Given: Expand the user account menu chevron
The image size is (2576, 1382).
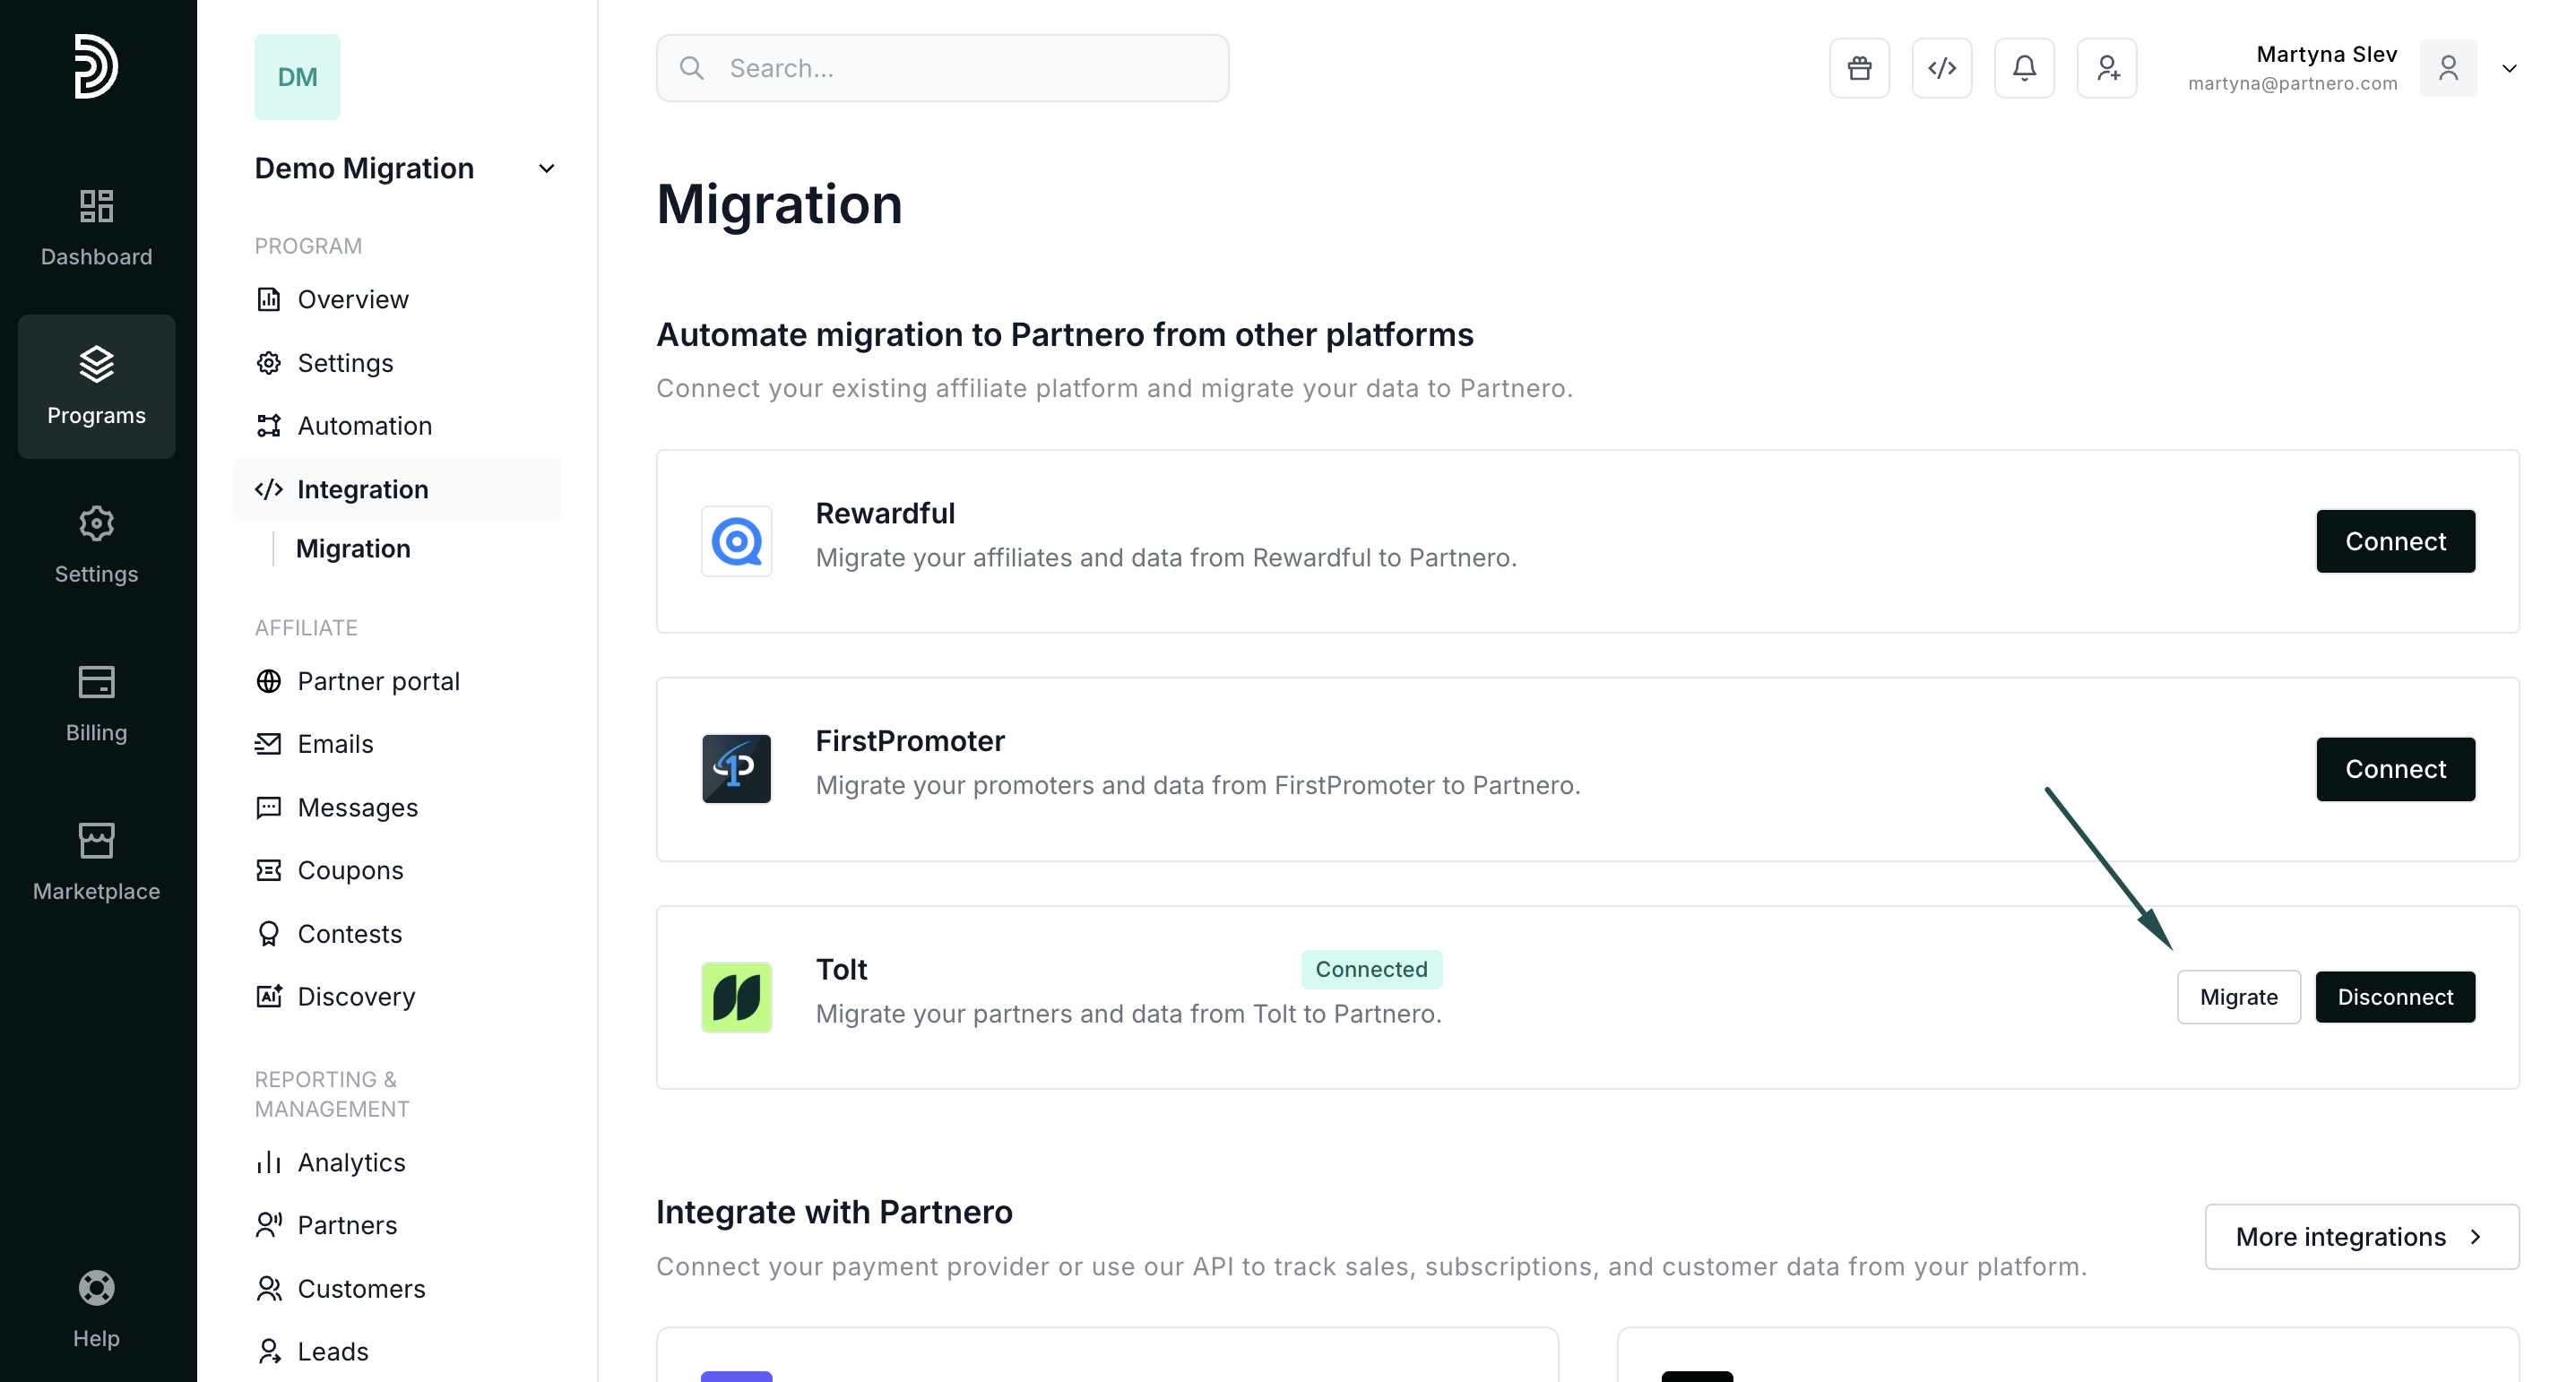Looking at the screenshot, I should (x=2508, y=68).
